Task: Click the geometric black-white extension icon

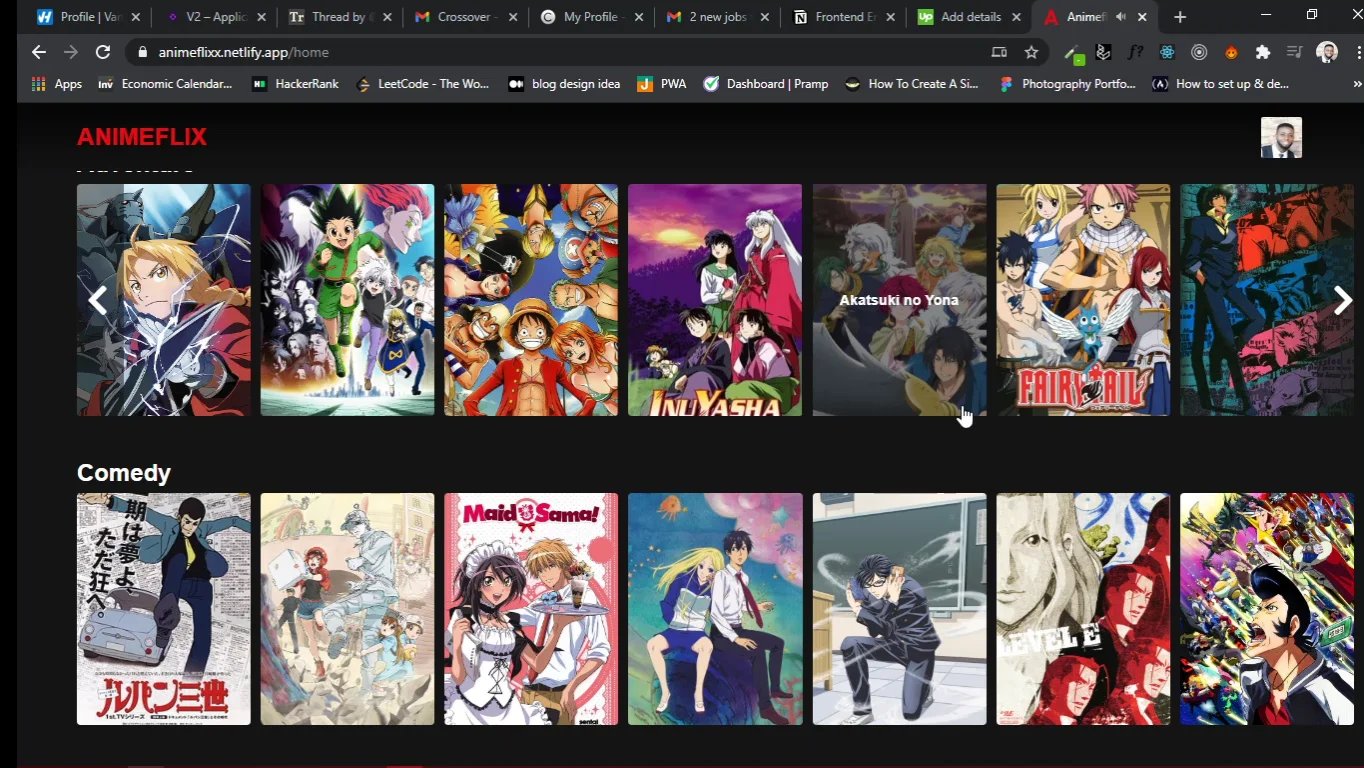Action: 1104,52
